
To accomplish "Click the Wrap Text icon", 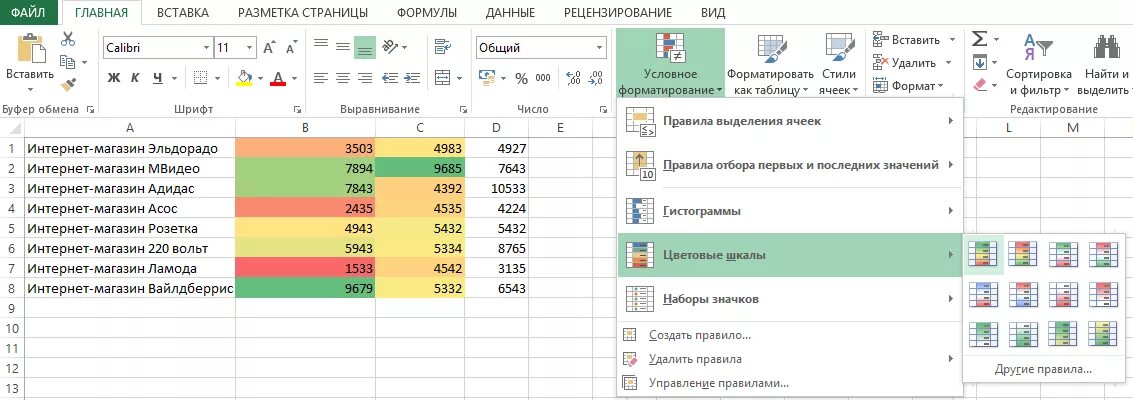I will point(442,48).
